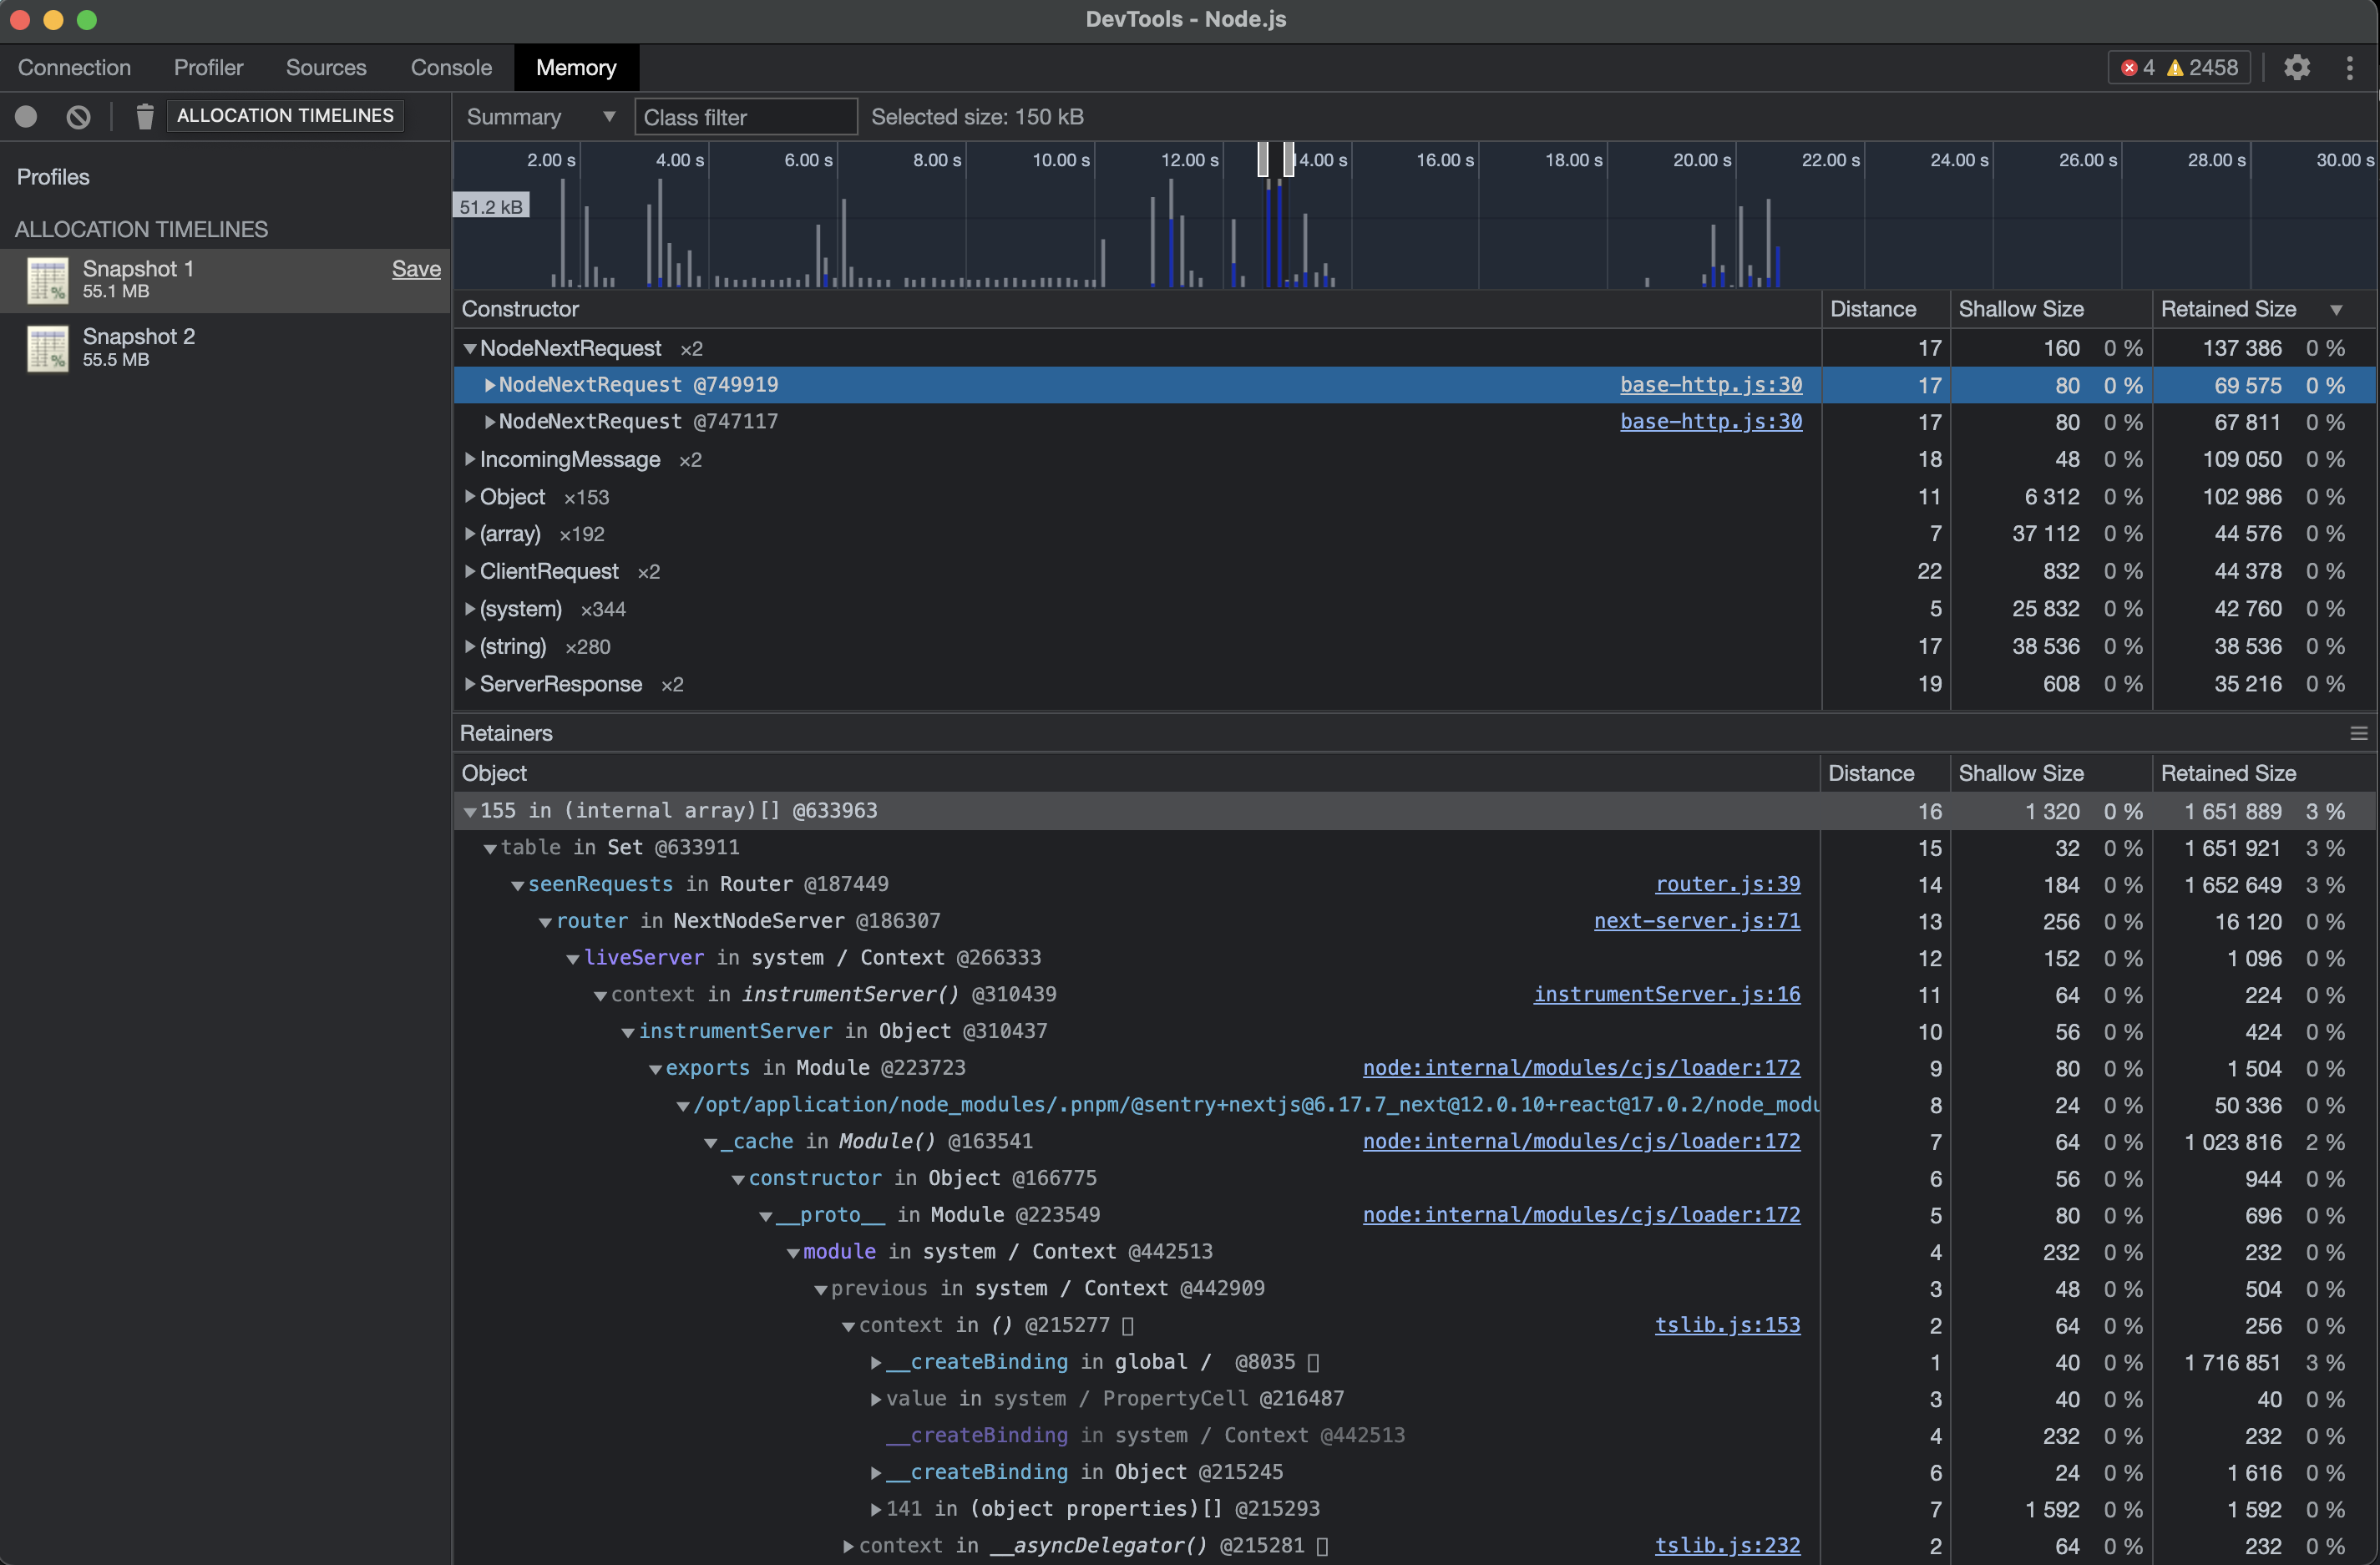The width and height of the screenshot is (2380, 1565).
Task: Select the (string) ×280 row
Action: tap(1414, 647)
